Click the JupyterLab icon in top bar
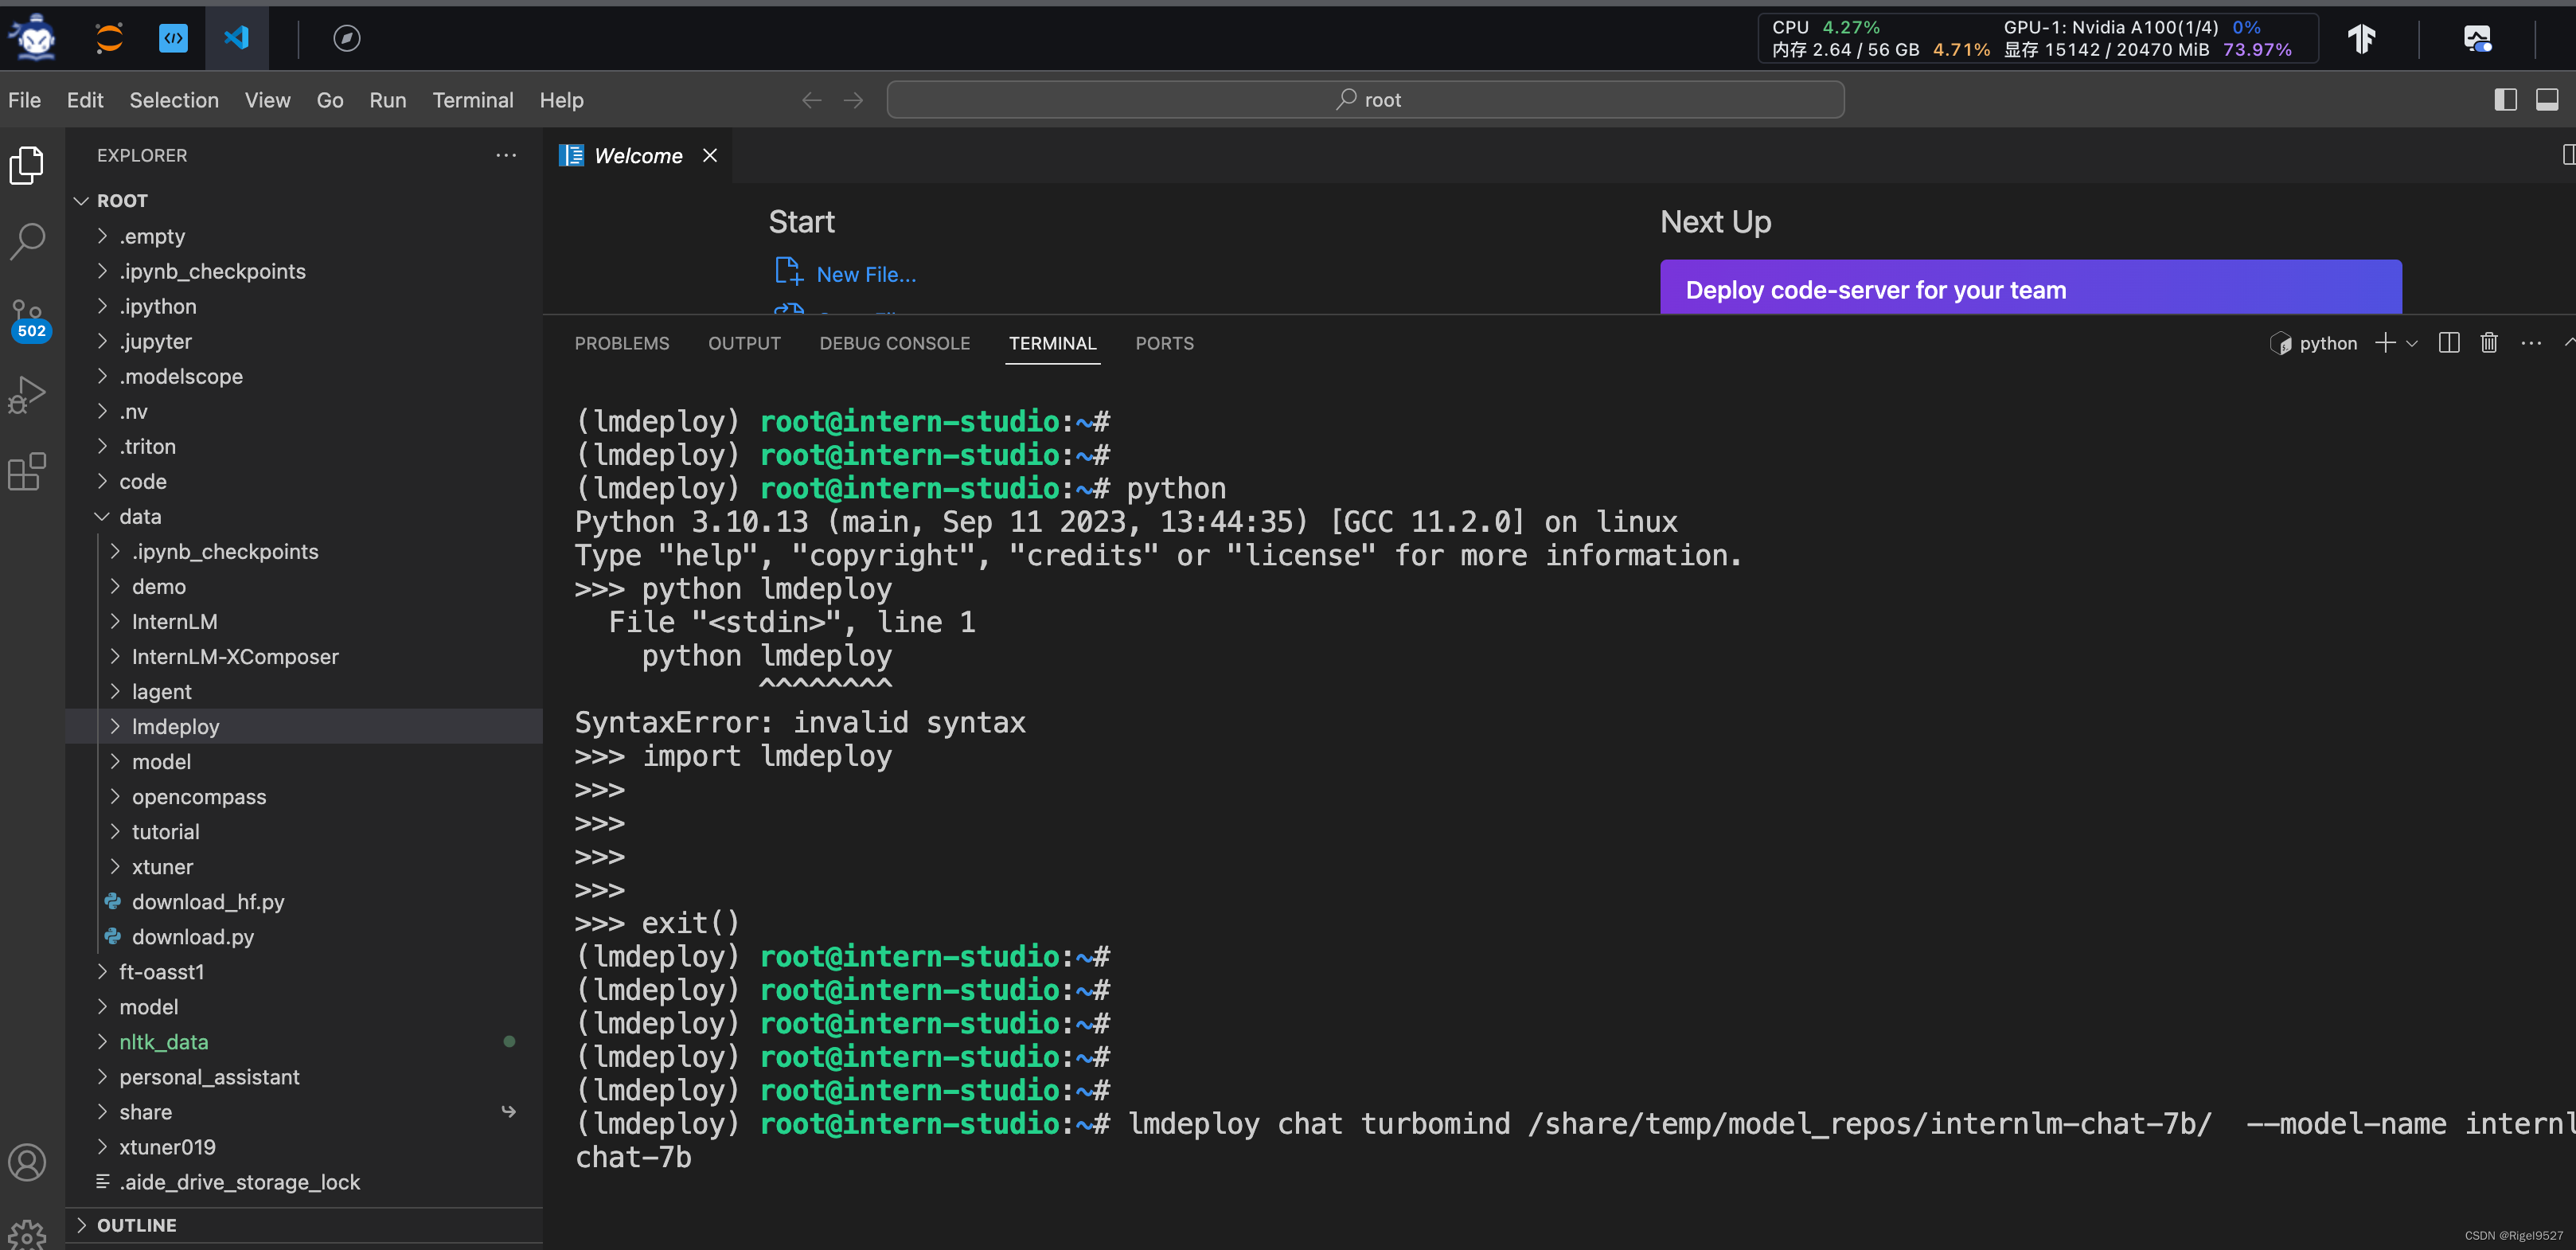This screenshot has height=1250, width=2576. 109,38
